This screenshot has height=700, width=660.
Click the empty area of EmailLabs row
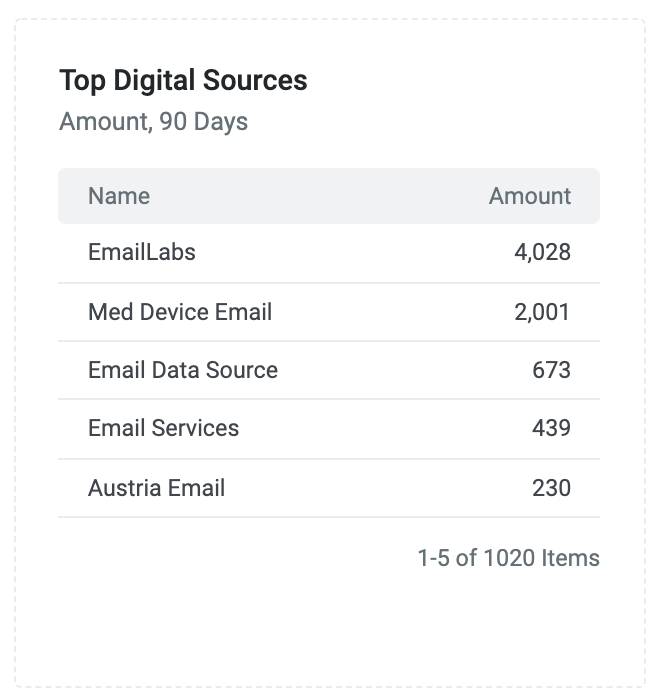coord(353,253)
